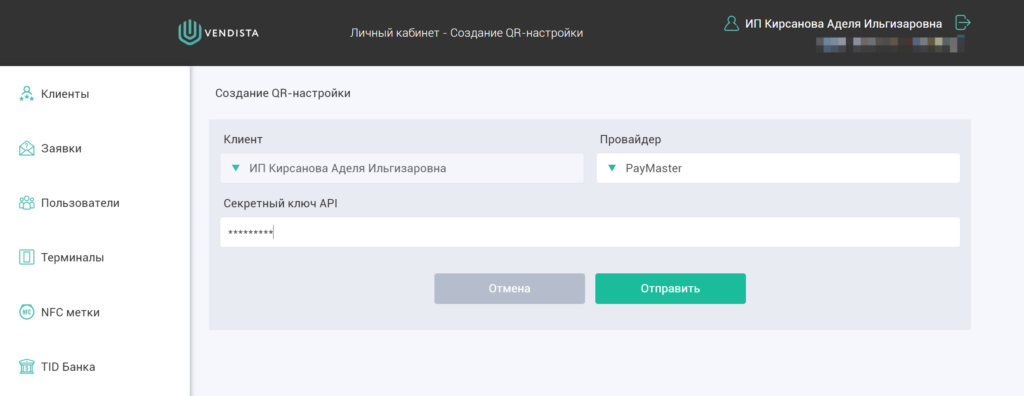1024x396 pixels.
Task: Open the Заявки envelope icon
Action: (x=26, y=148)
